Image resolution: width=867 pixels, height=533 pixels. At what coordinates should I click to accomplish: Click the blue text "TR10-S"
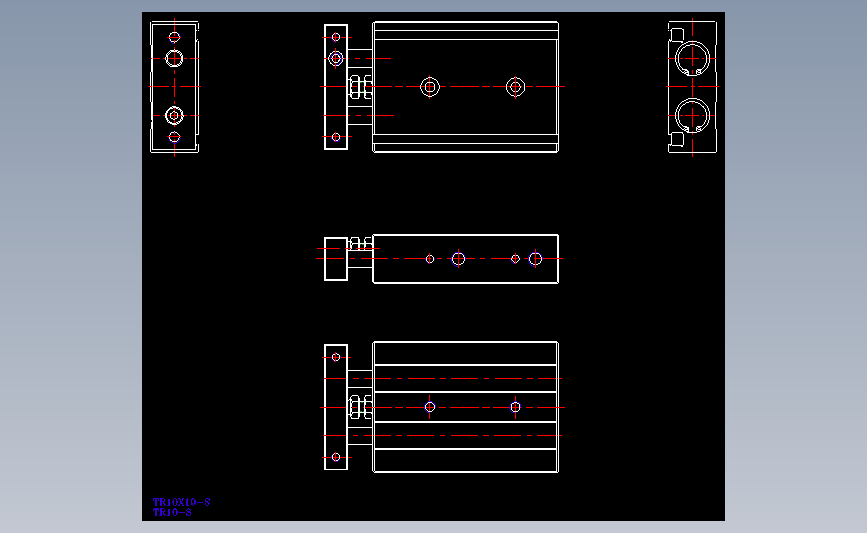point(172,513)
